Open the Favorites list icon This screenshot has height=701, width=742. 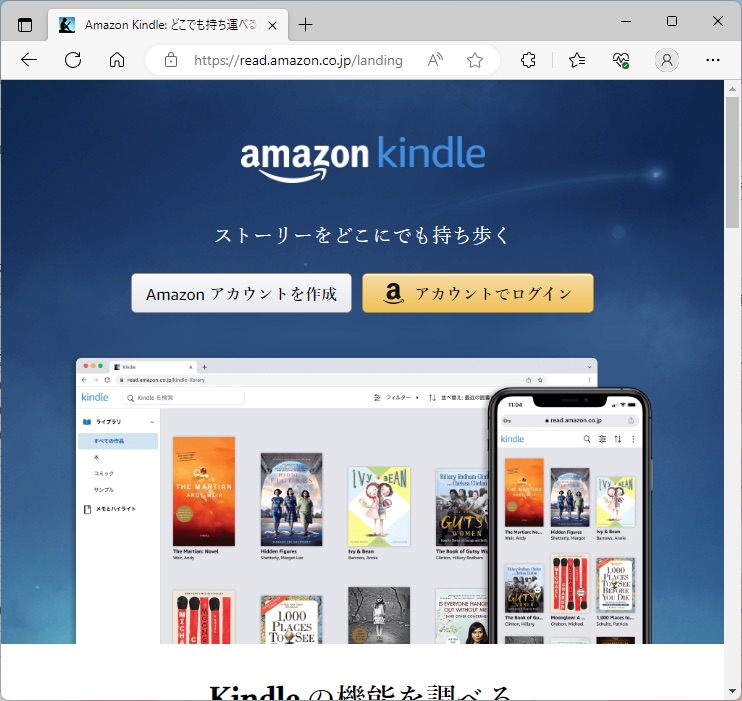(577, 60)
